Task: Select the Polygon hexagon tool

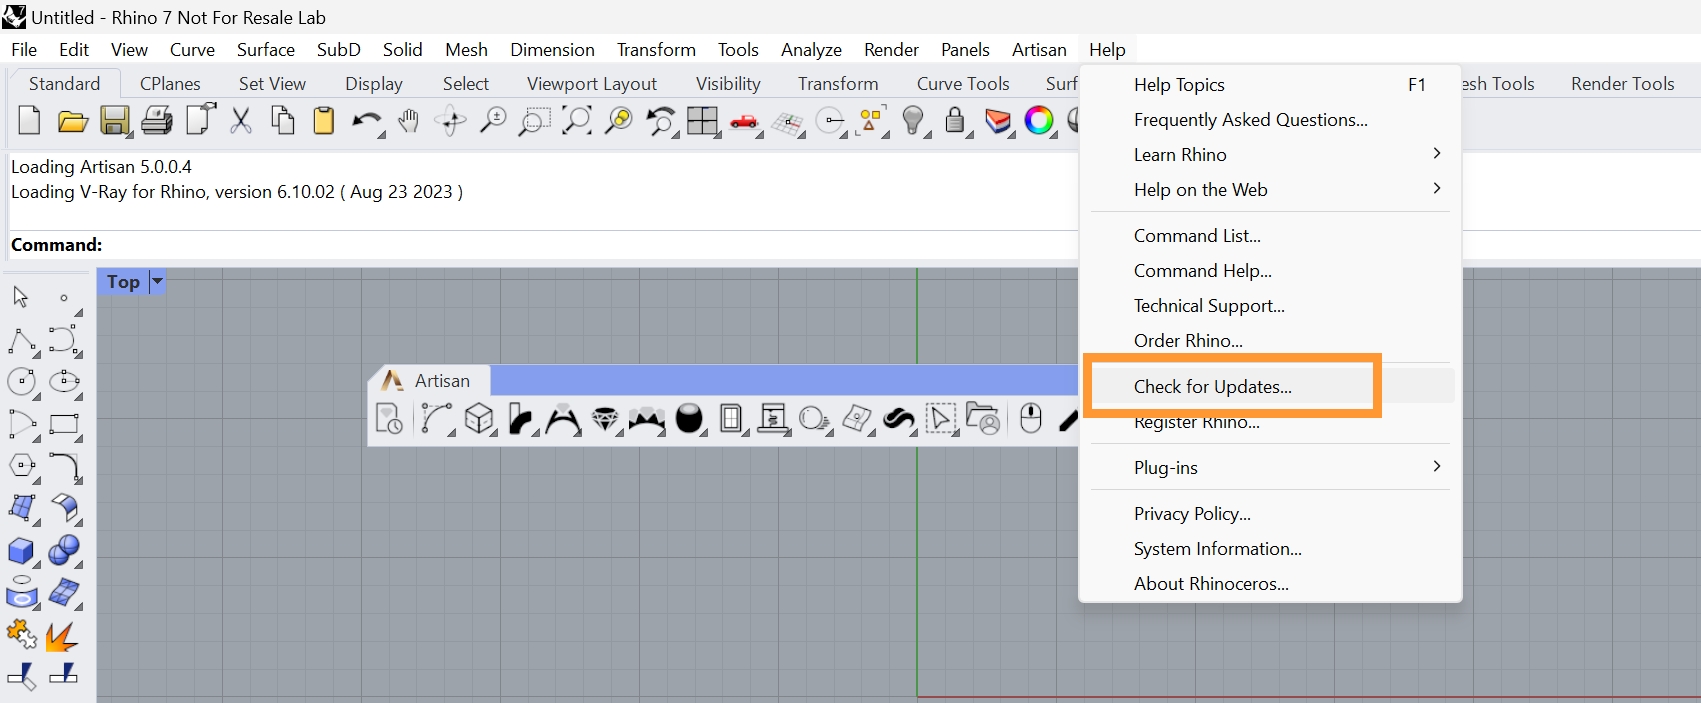Action: [x=21, y=466]
